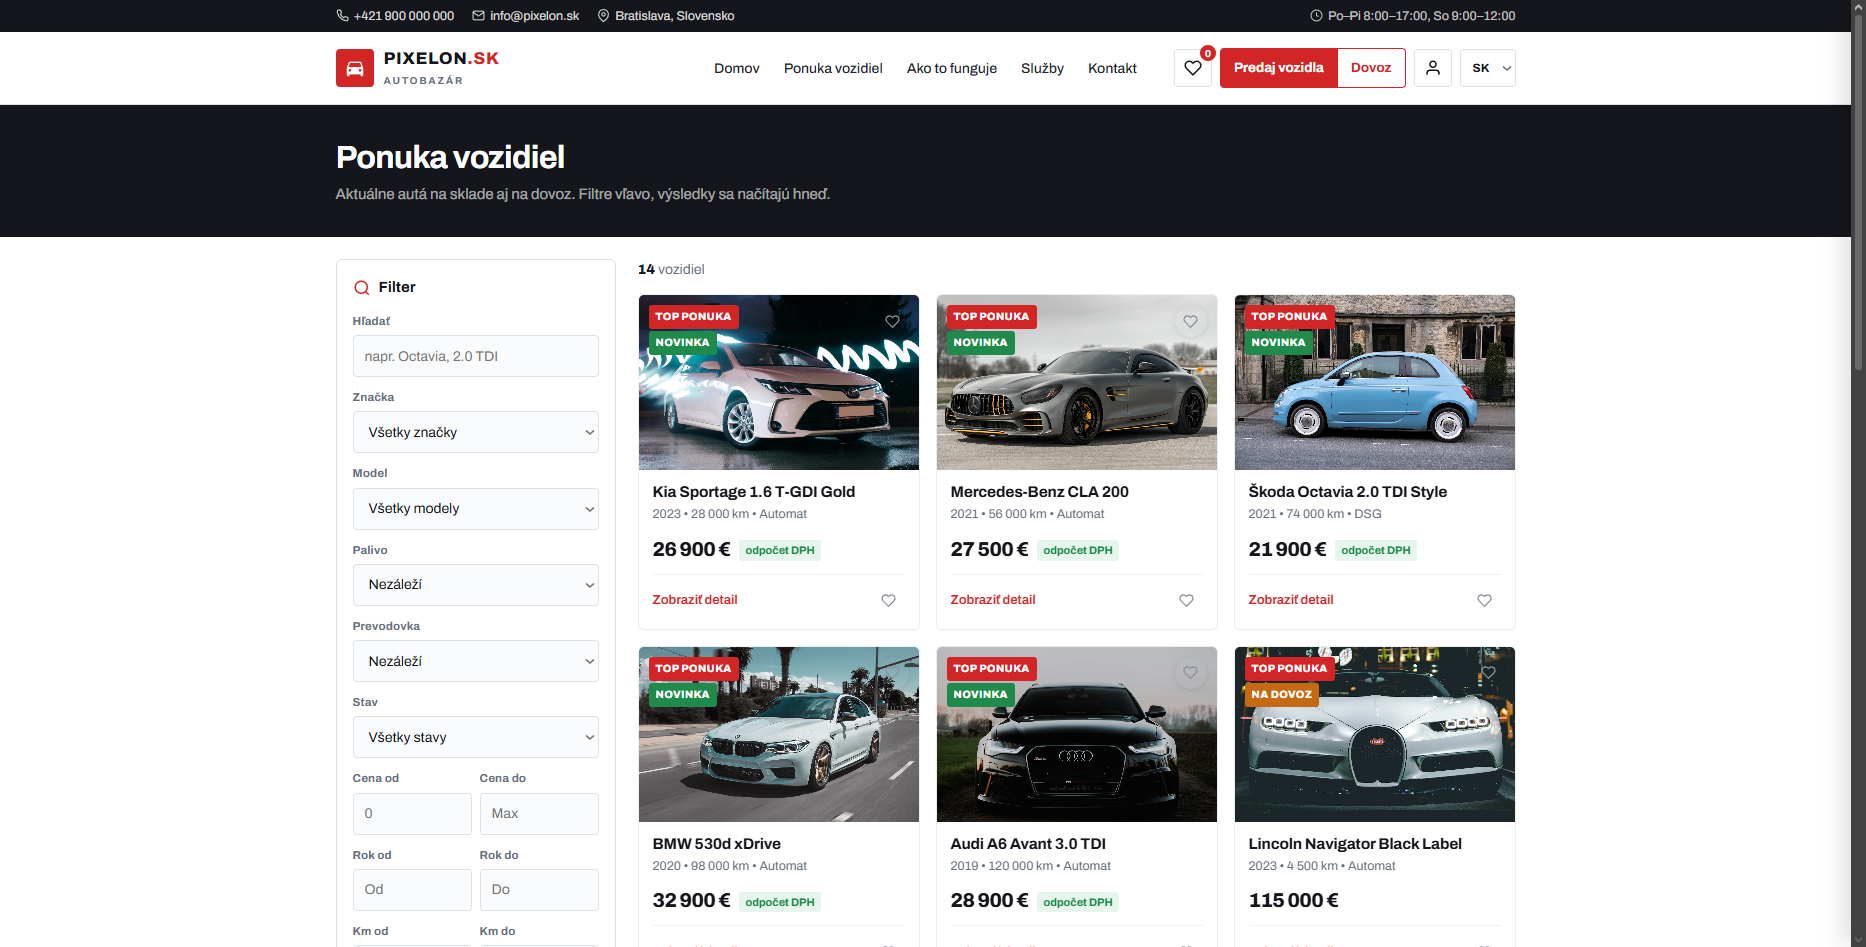Click the Pixelon car logo icon

click(354, 68)
